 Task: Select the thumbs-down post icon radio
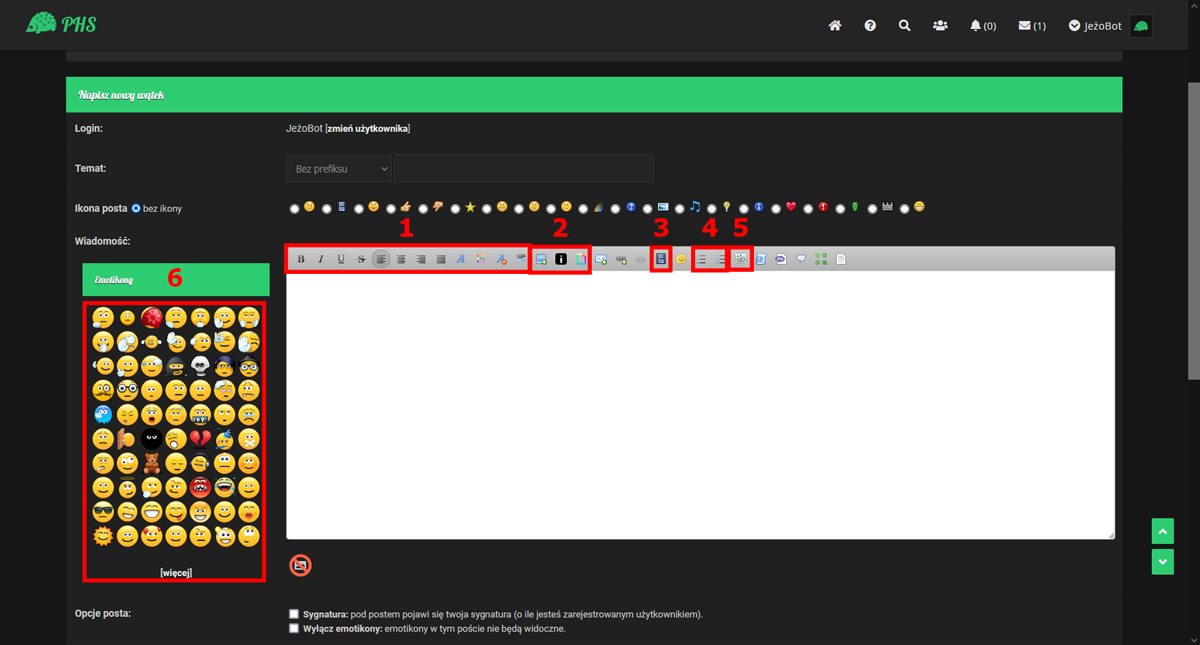pyautogui.click(x=423, y=209)
